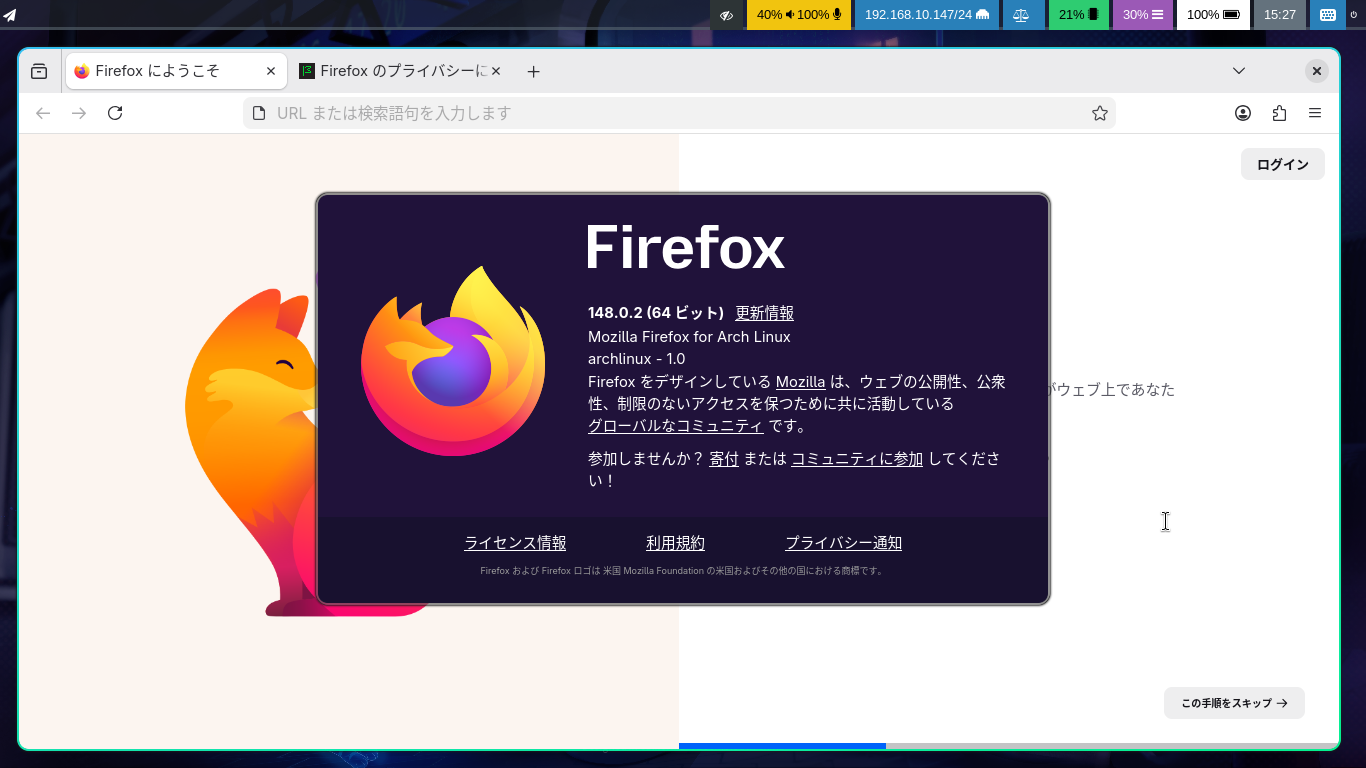Click the Firefox View icon beside the tabs

point(39,71)
